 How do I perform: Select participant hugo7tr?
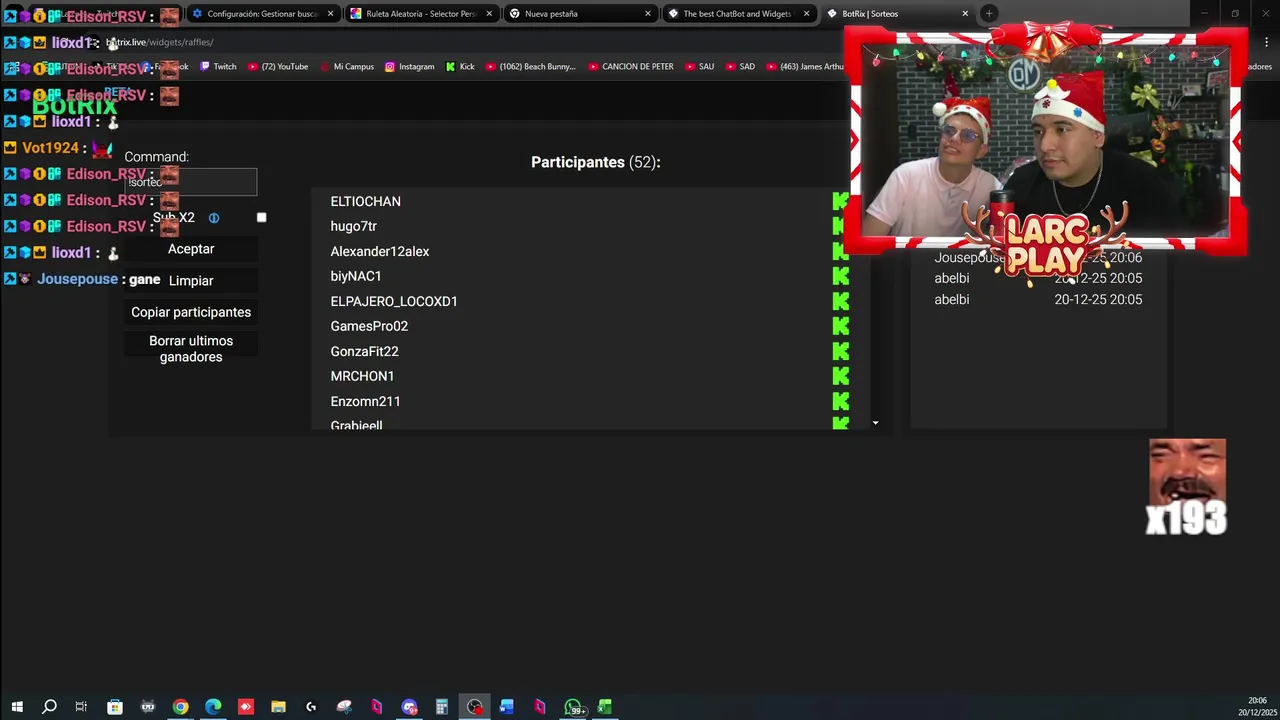(x=353, y=226)
